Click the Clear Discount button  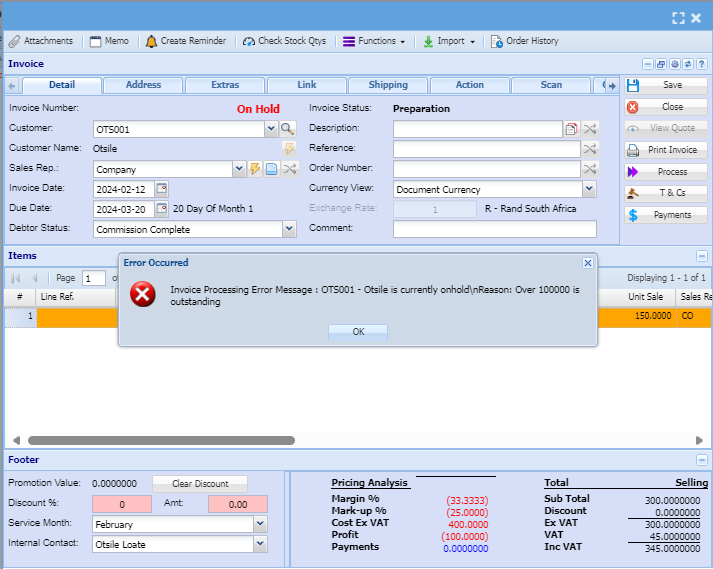[x=199, y=484]
